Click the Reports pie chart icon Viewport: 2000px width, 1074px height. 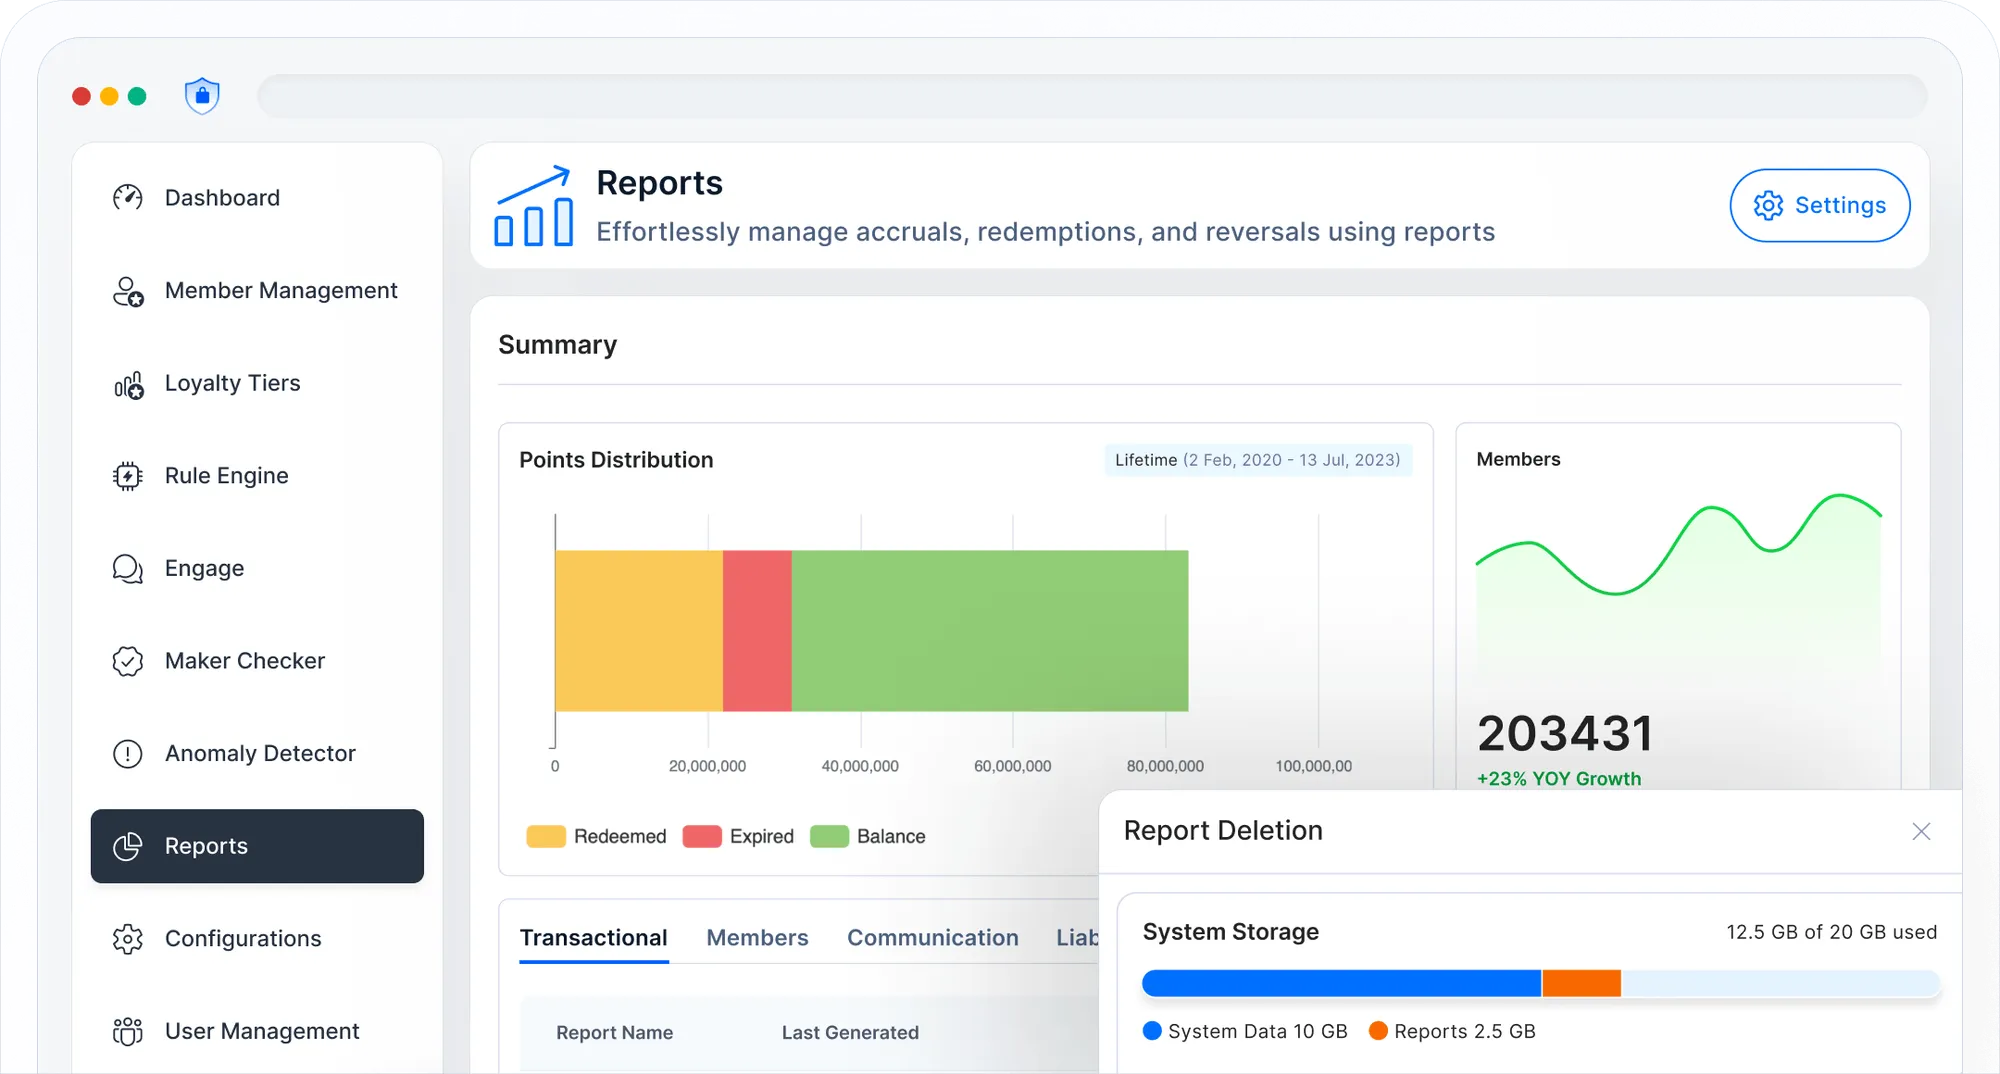click(x=128, y=846)
